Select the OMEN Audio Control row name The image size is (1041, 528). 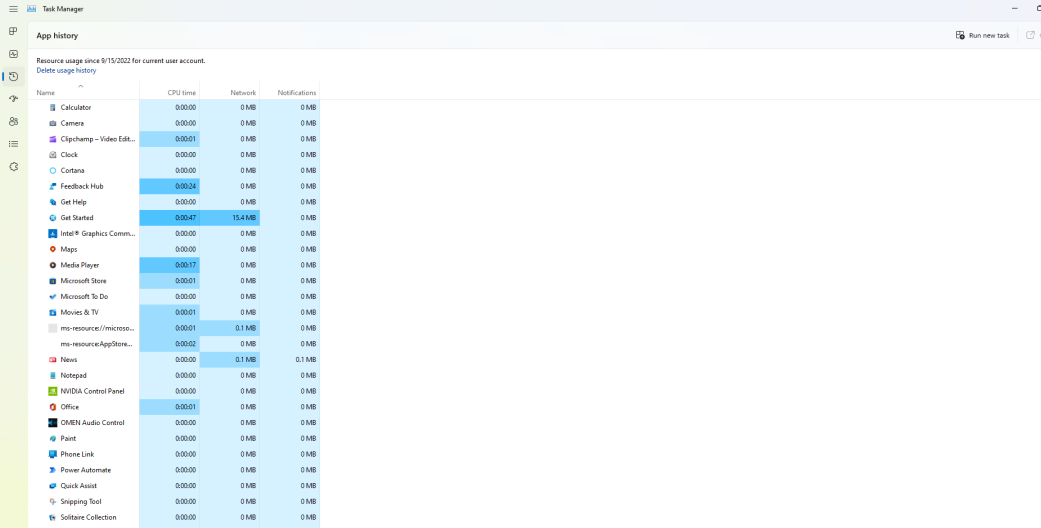click(92, 423)
